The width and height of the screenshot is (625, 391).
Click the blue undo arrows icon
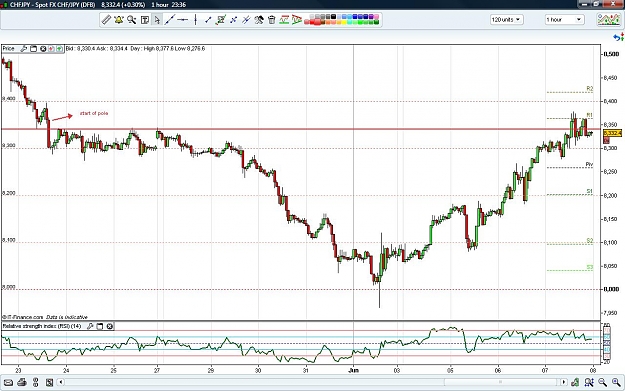click(x=619, y=37)
